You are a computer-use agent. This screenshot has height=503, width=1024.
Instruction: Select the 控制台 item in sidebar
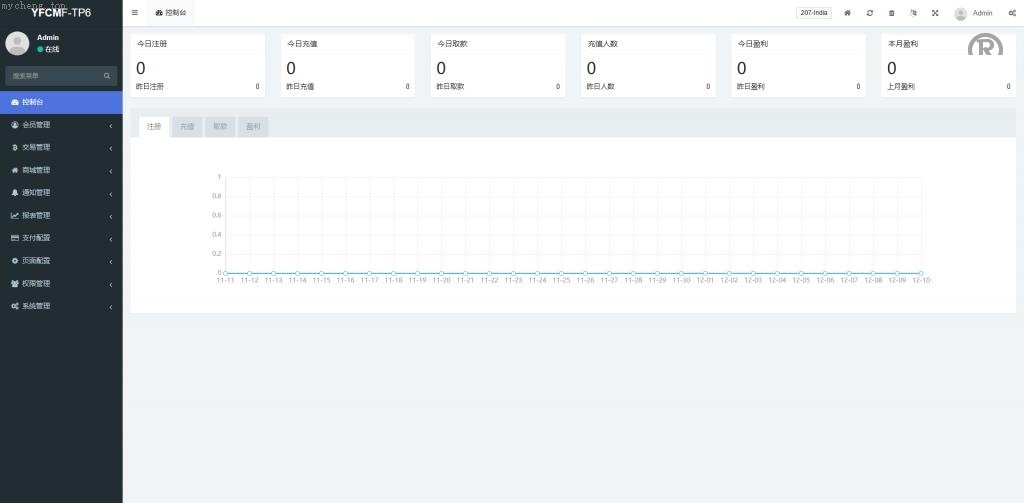pos(60,102)
